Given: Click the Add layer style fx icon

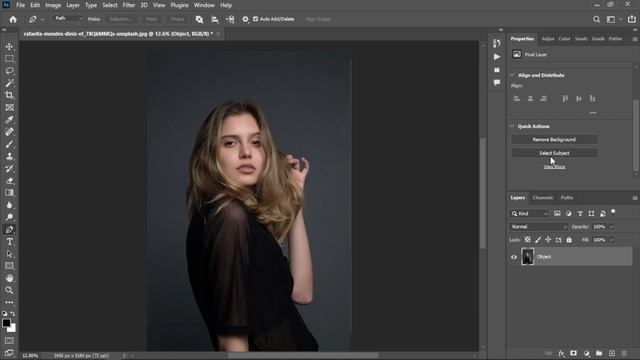Looking at the screenshot, I should coord(561,353).
